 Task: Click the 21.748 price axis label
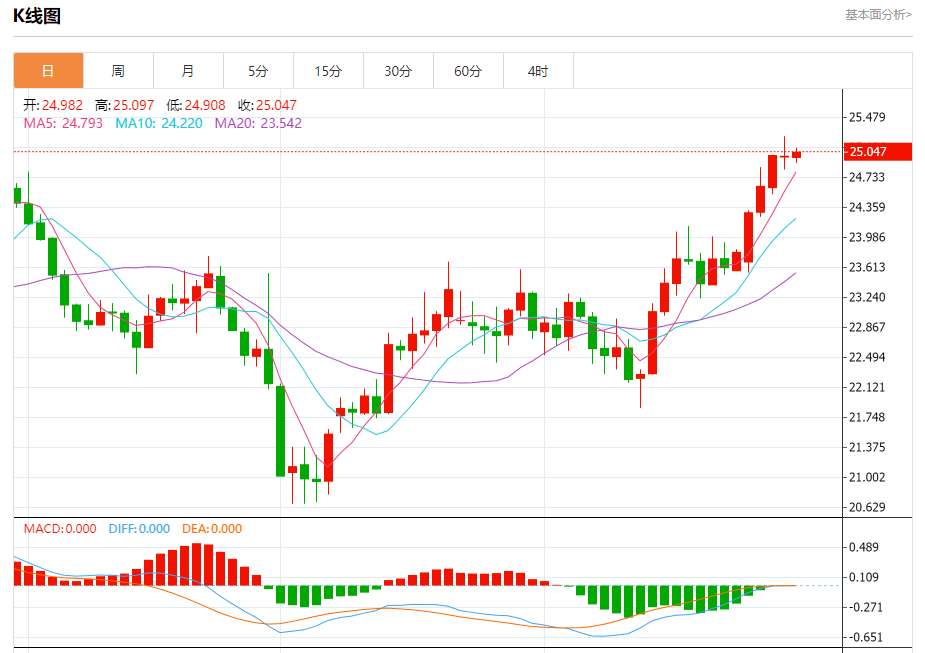coord(867,417)
